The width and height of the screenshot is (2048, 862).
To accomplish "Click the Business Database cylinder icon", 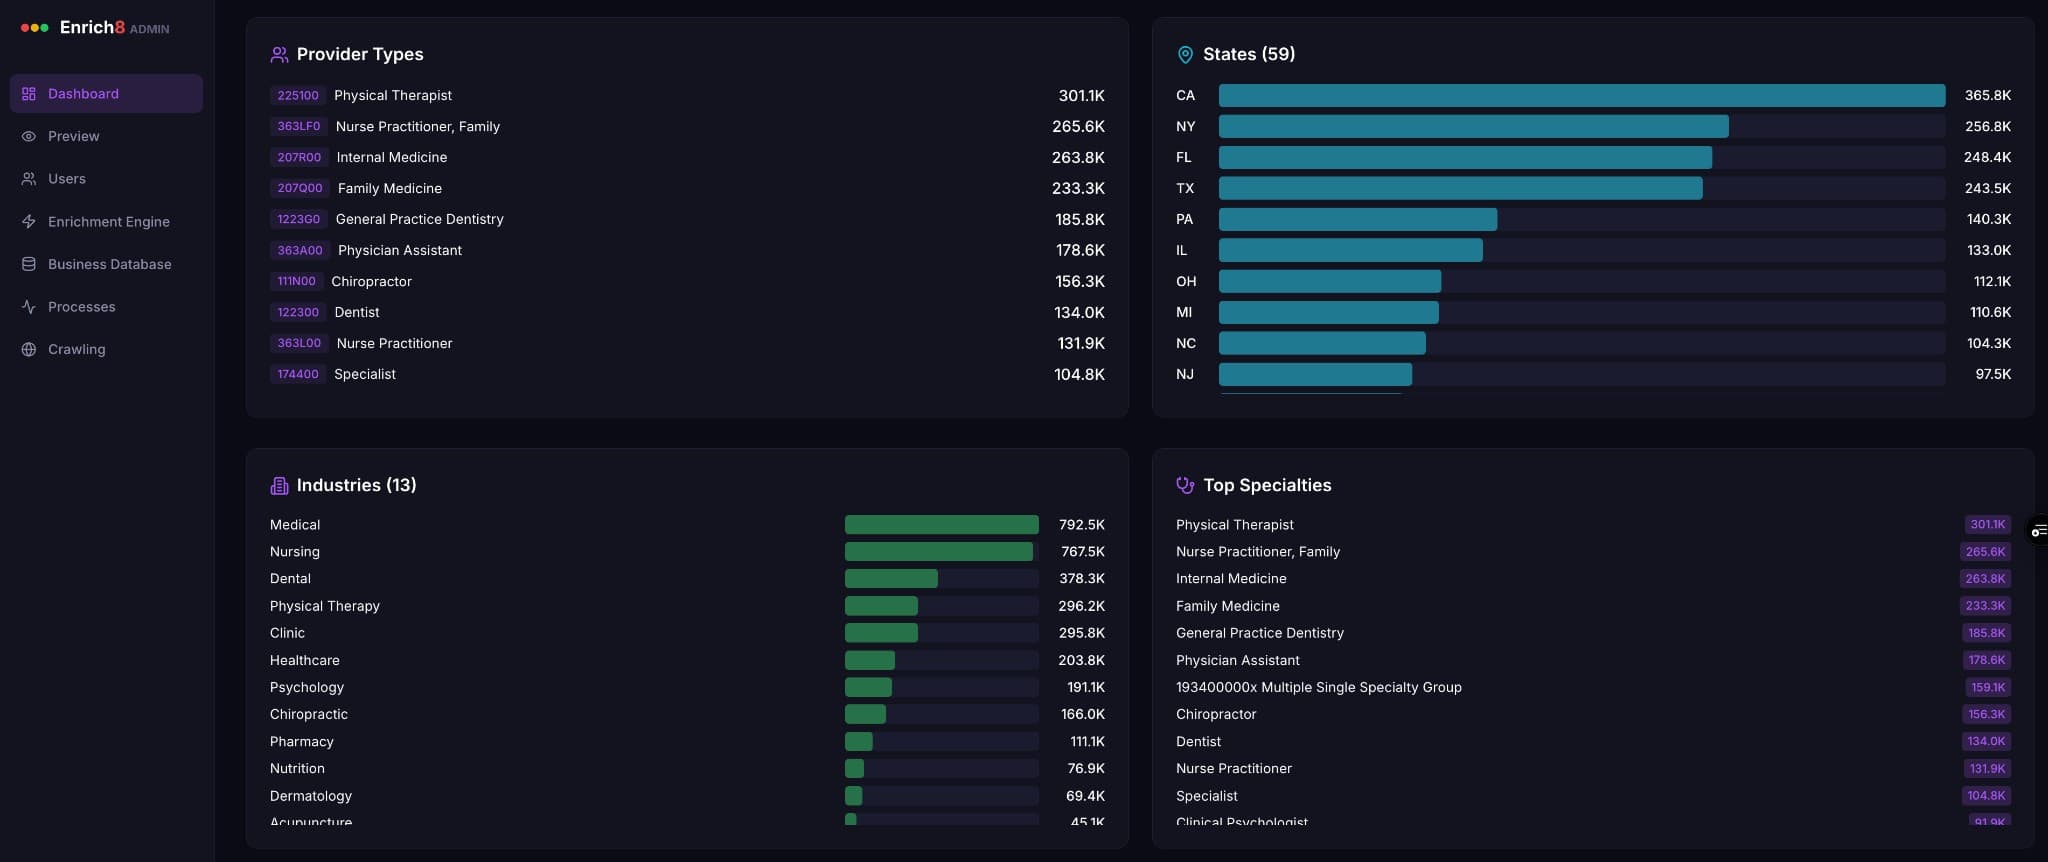I will pos(29,264).
